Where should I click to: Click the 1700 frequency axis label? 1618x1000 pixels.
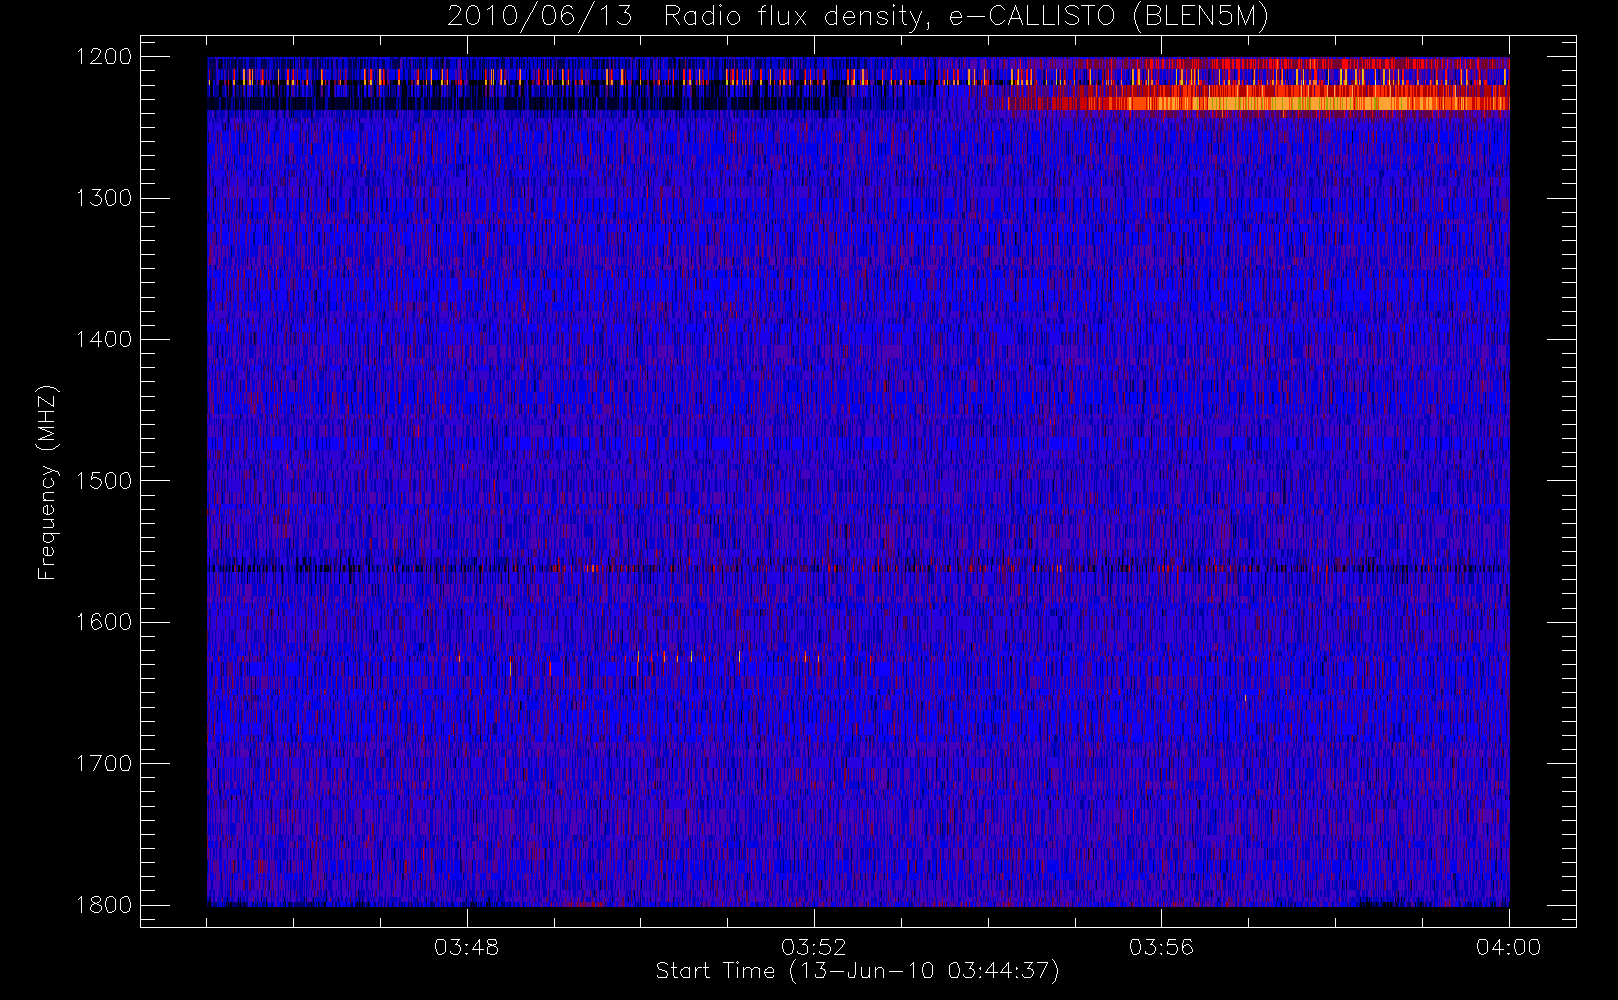tap(104, 763)
